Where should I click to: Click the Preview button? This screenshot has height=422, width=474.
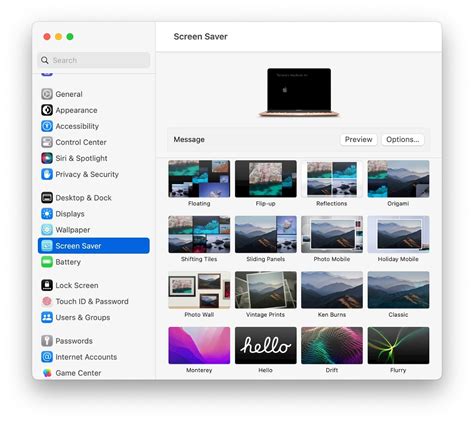[358, 139]
